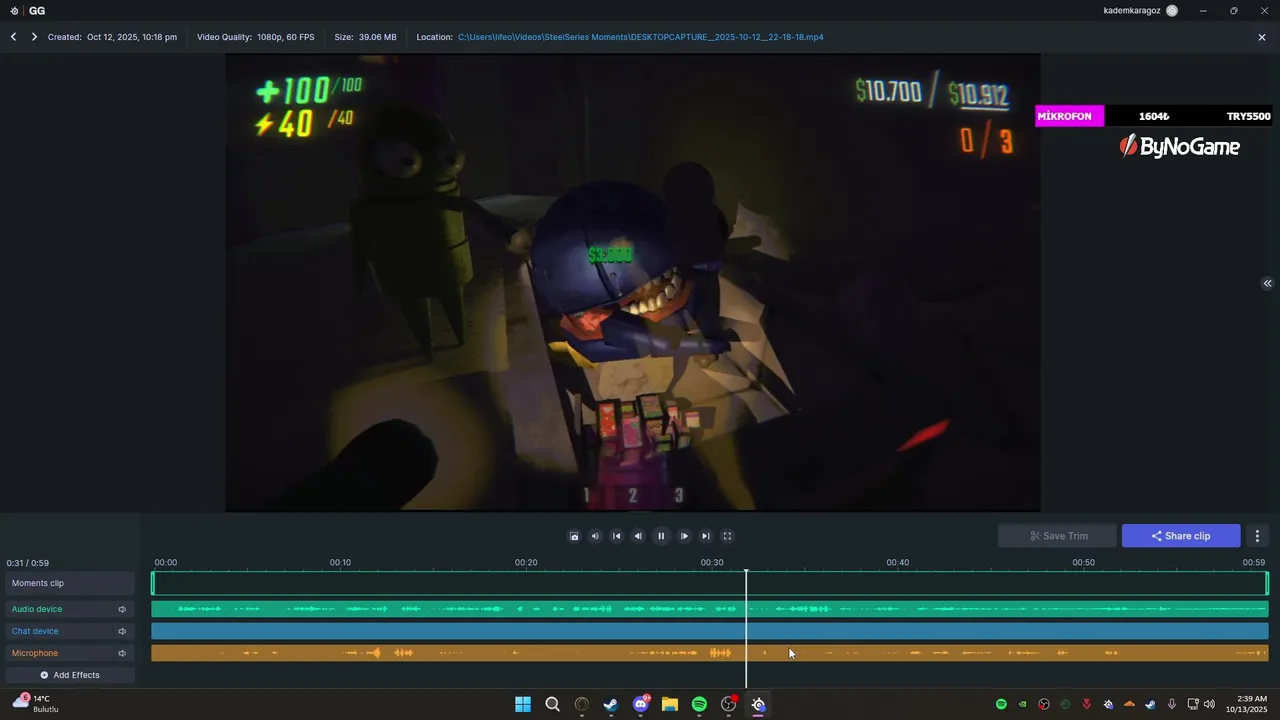
Task: Click the round dark circle taskbar app
Action: (582, 704)
